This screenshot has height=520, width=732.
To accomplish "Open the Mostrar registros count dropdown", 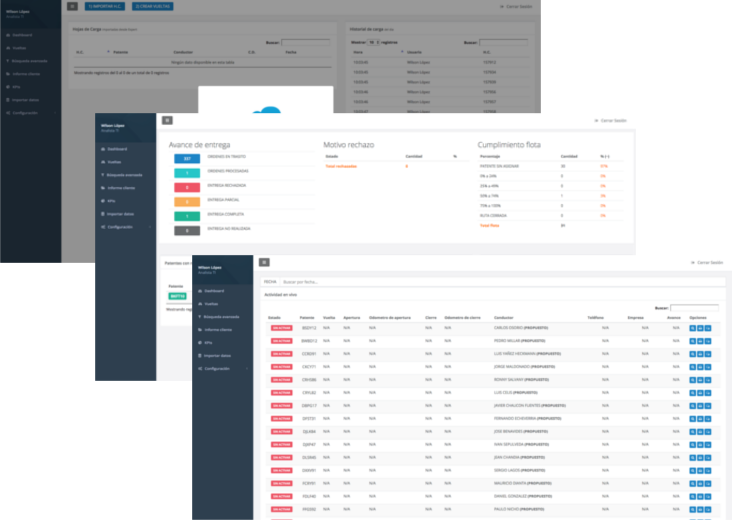I will click(374, 43).
